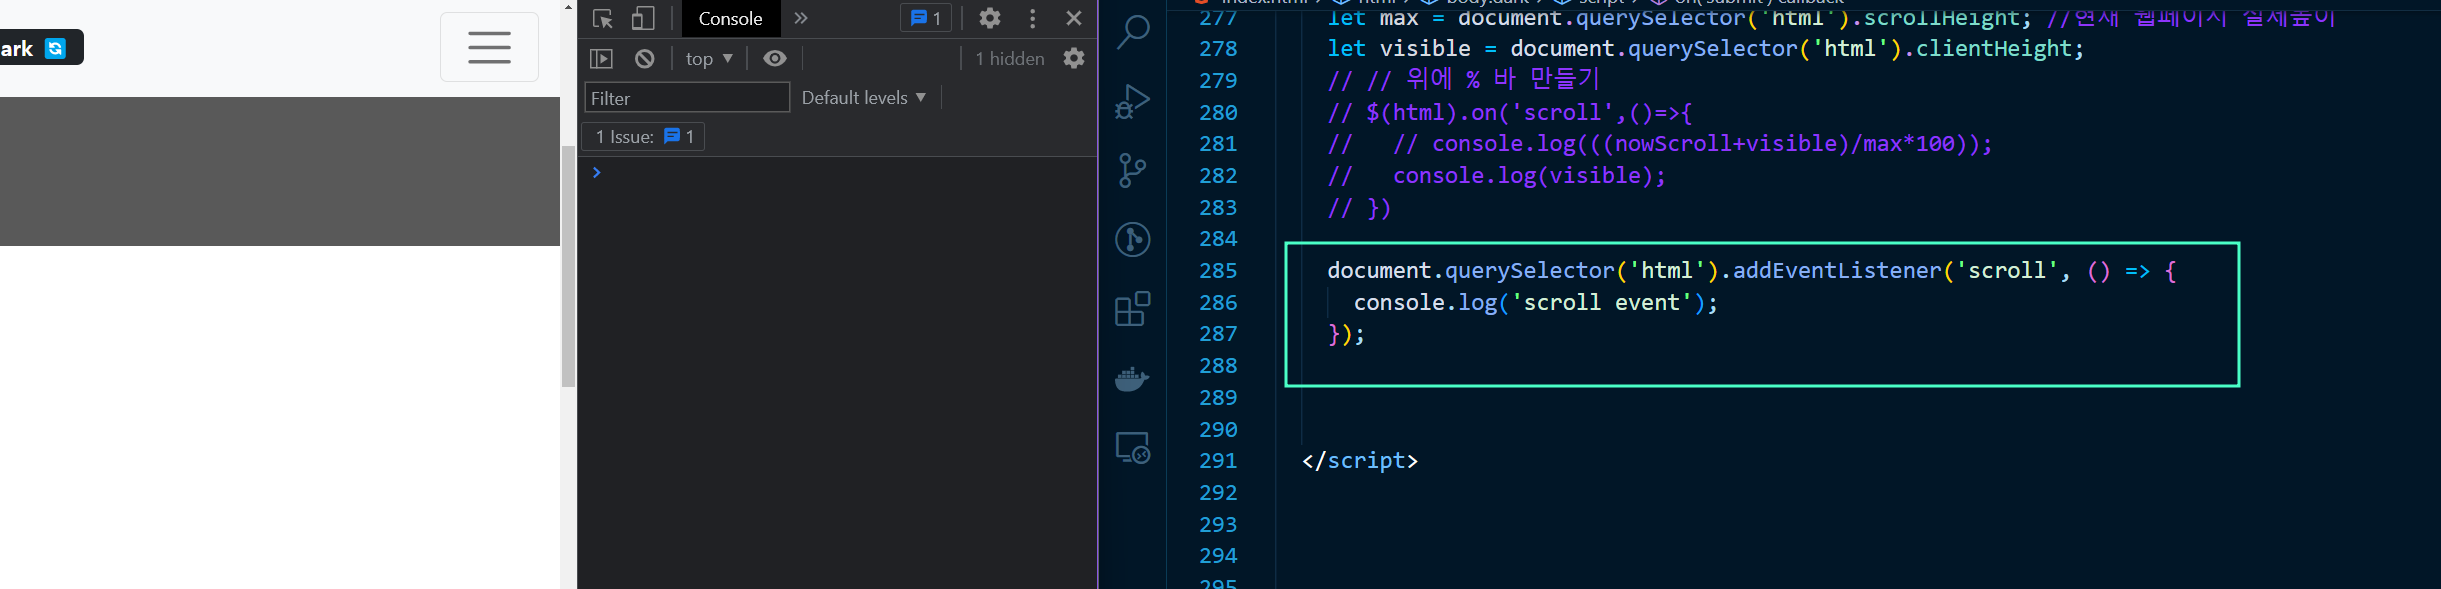This screenshot has width=2441, height=589.
Task: Show the console sidebar
Action: (x=601, y=59)
